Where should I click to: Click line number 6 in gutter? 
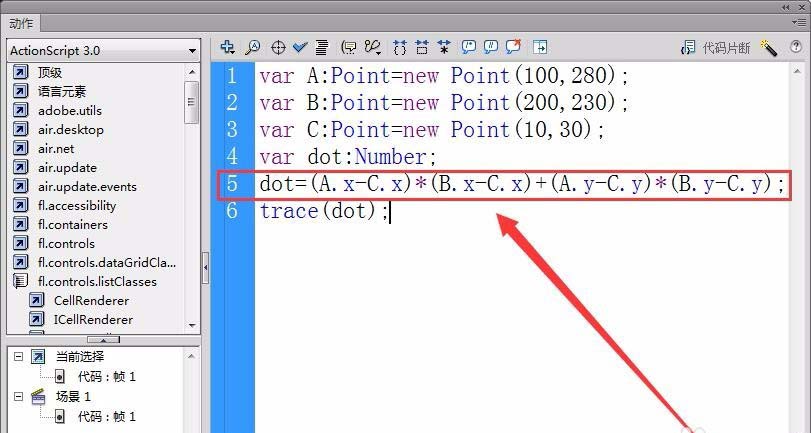pos(232,211)
